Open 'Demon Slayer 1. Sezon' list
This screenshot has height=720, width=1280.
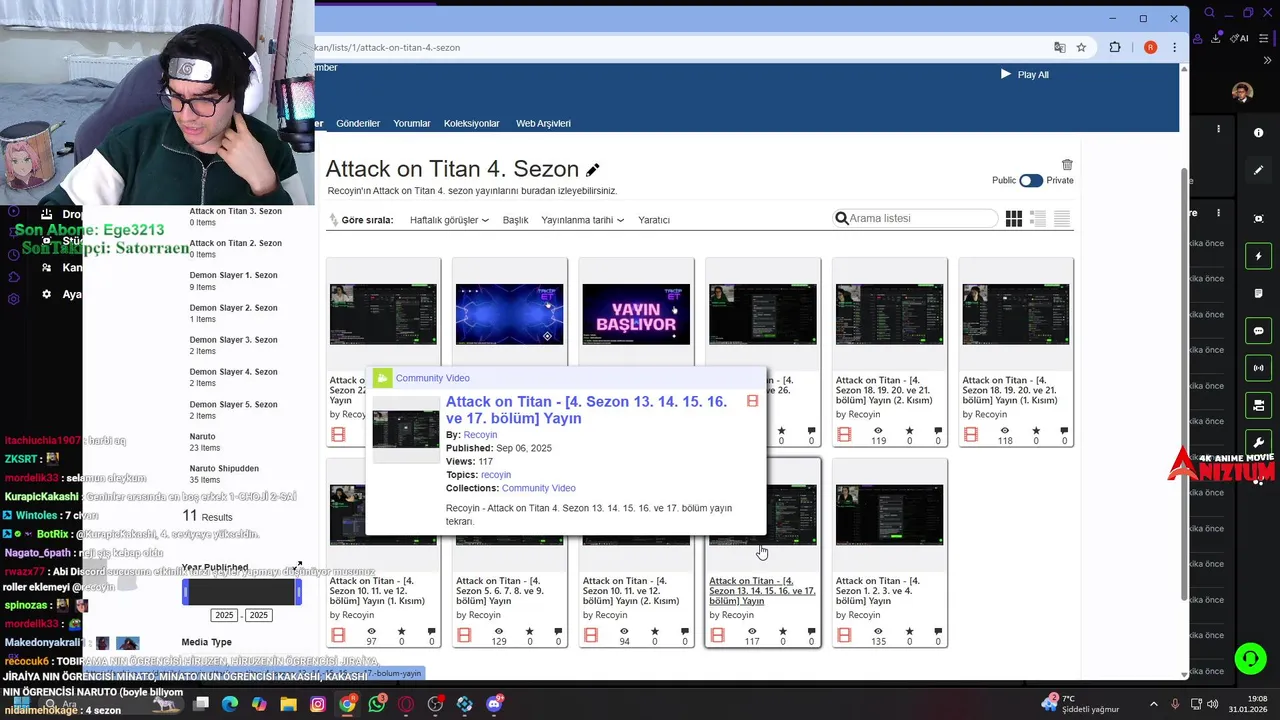point(233,276)
